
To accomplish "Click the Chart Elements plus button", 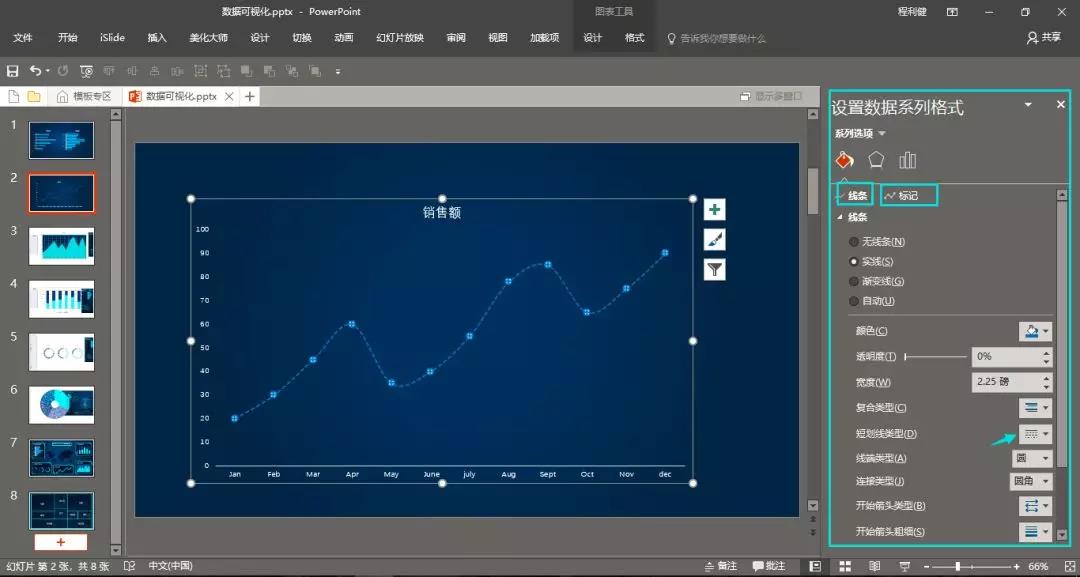I will pyautogui.click(x=714, y=210).
